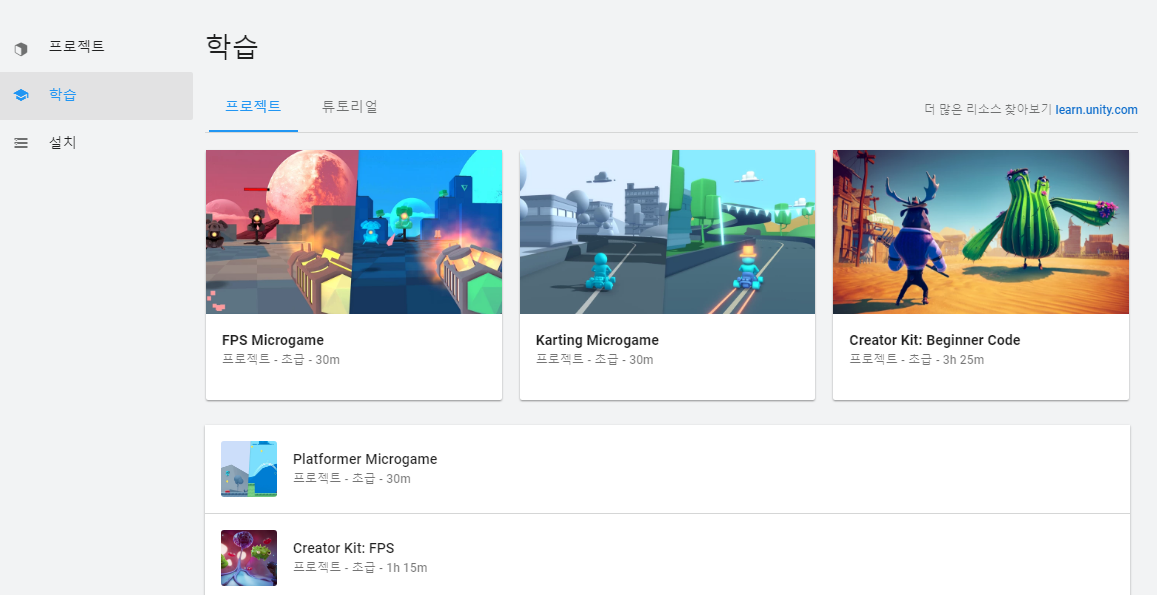Click the '프로젝트 - 초급 - 3h 25m' text

click(916, 360)
